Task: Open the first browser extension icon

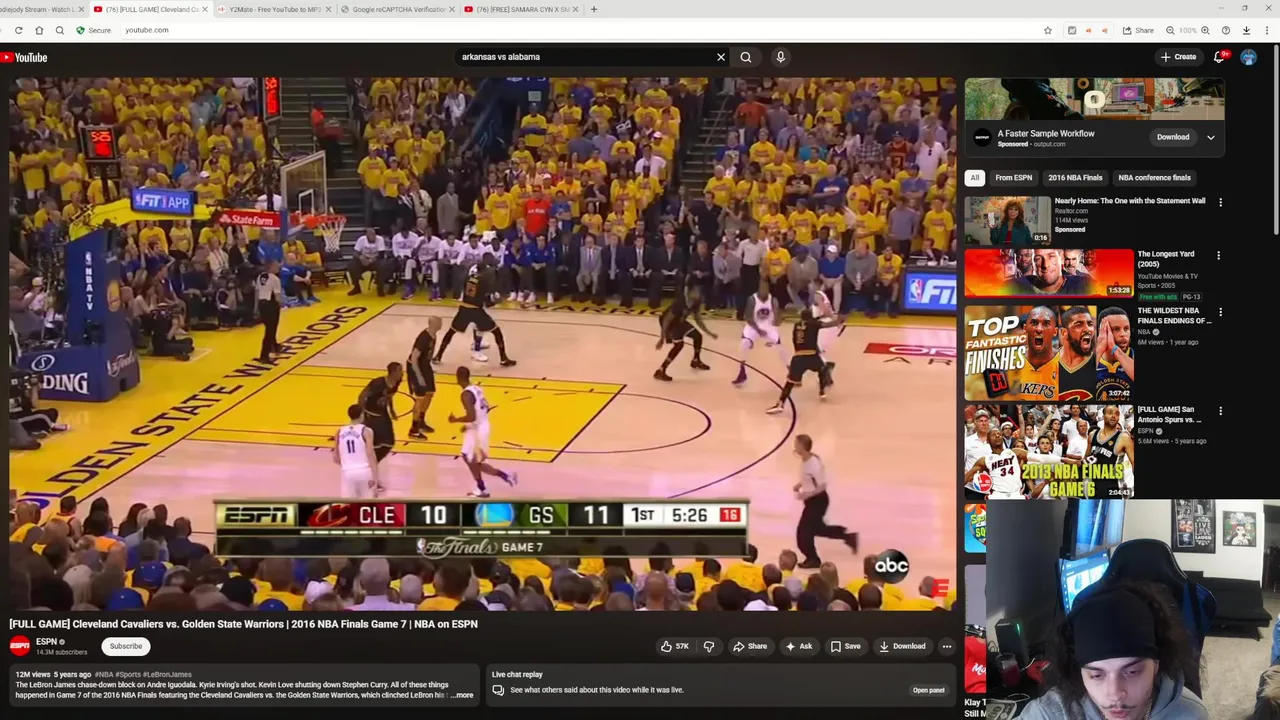Action: click(1072, 30)
